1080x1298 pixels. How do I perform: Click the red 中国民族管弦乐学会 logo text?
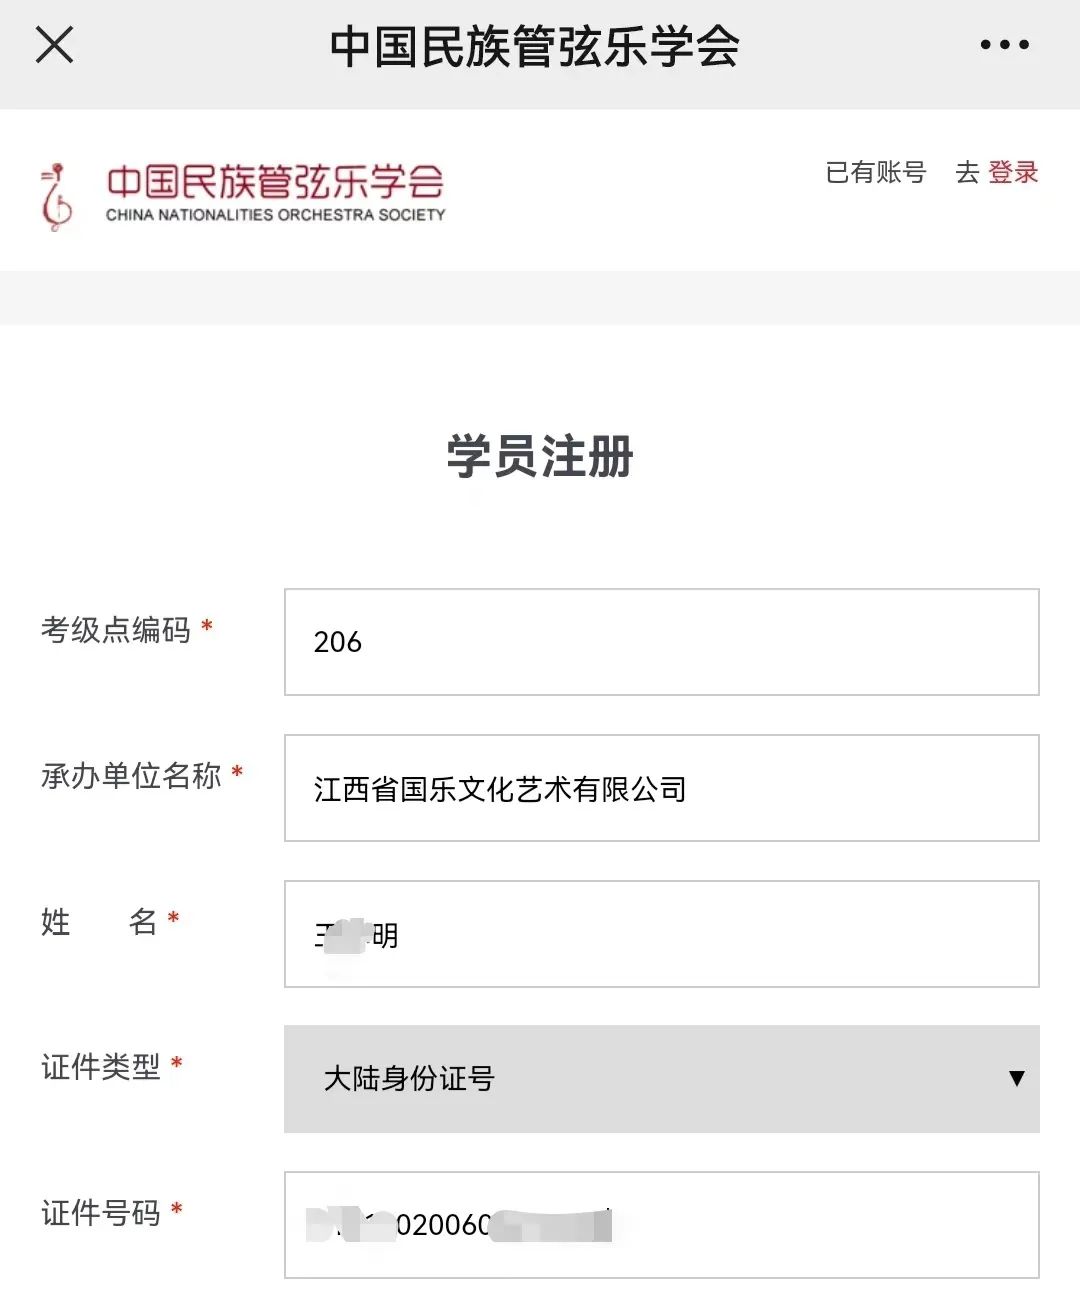point(275,181)
